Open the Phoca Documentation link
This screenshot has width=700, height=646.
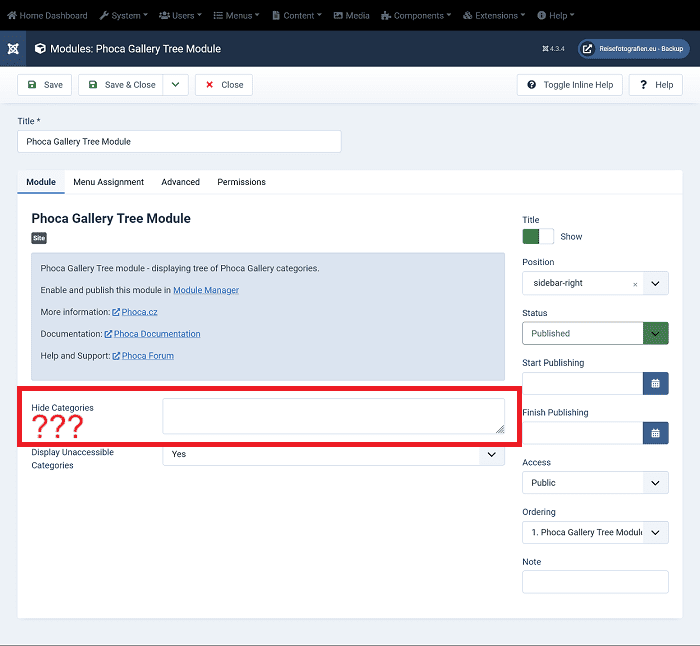157,334
